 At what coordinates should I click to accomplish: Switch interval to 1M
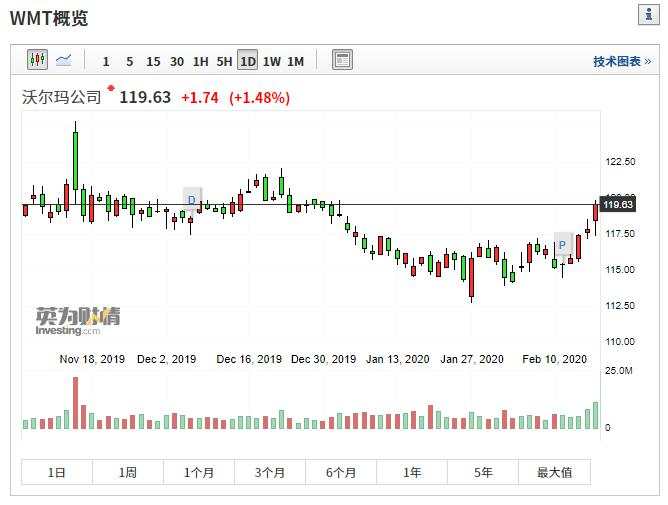[x=295, y=62]
